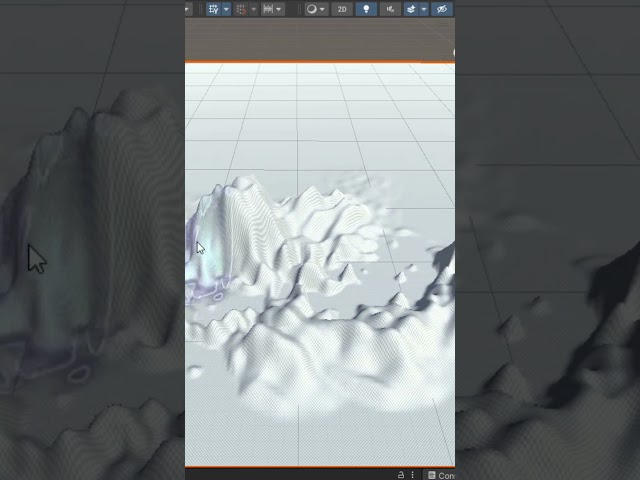This screenshot has width=640, height=480.
Task: Open the draw mode sphere dropdown
Action: [316, 9]
